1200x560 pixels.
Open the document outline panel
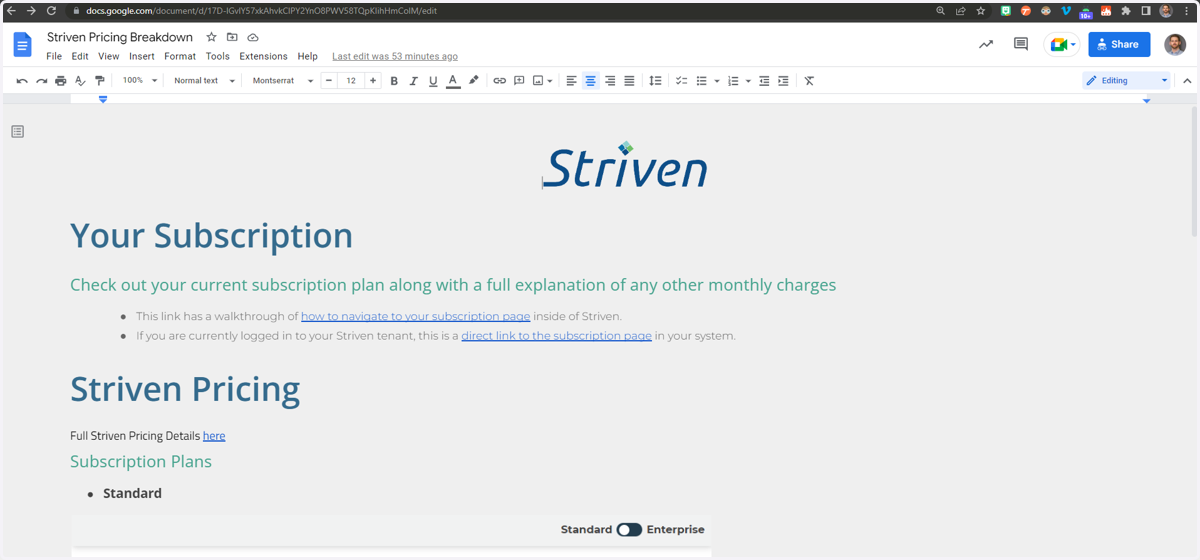pyautogui.click(x=18, y=131)
